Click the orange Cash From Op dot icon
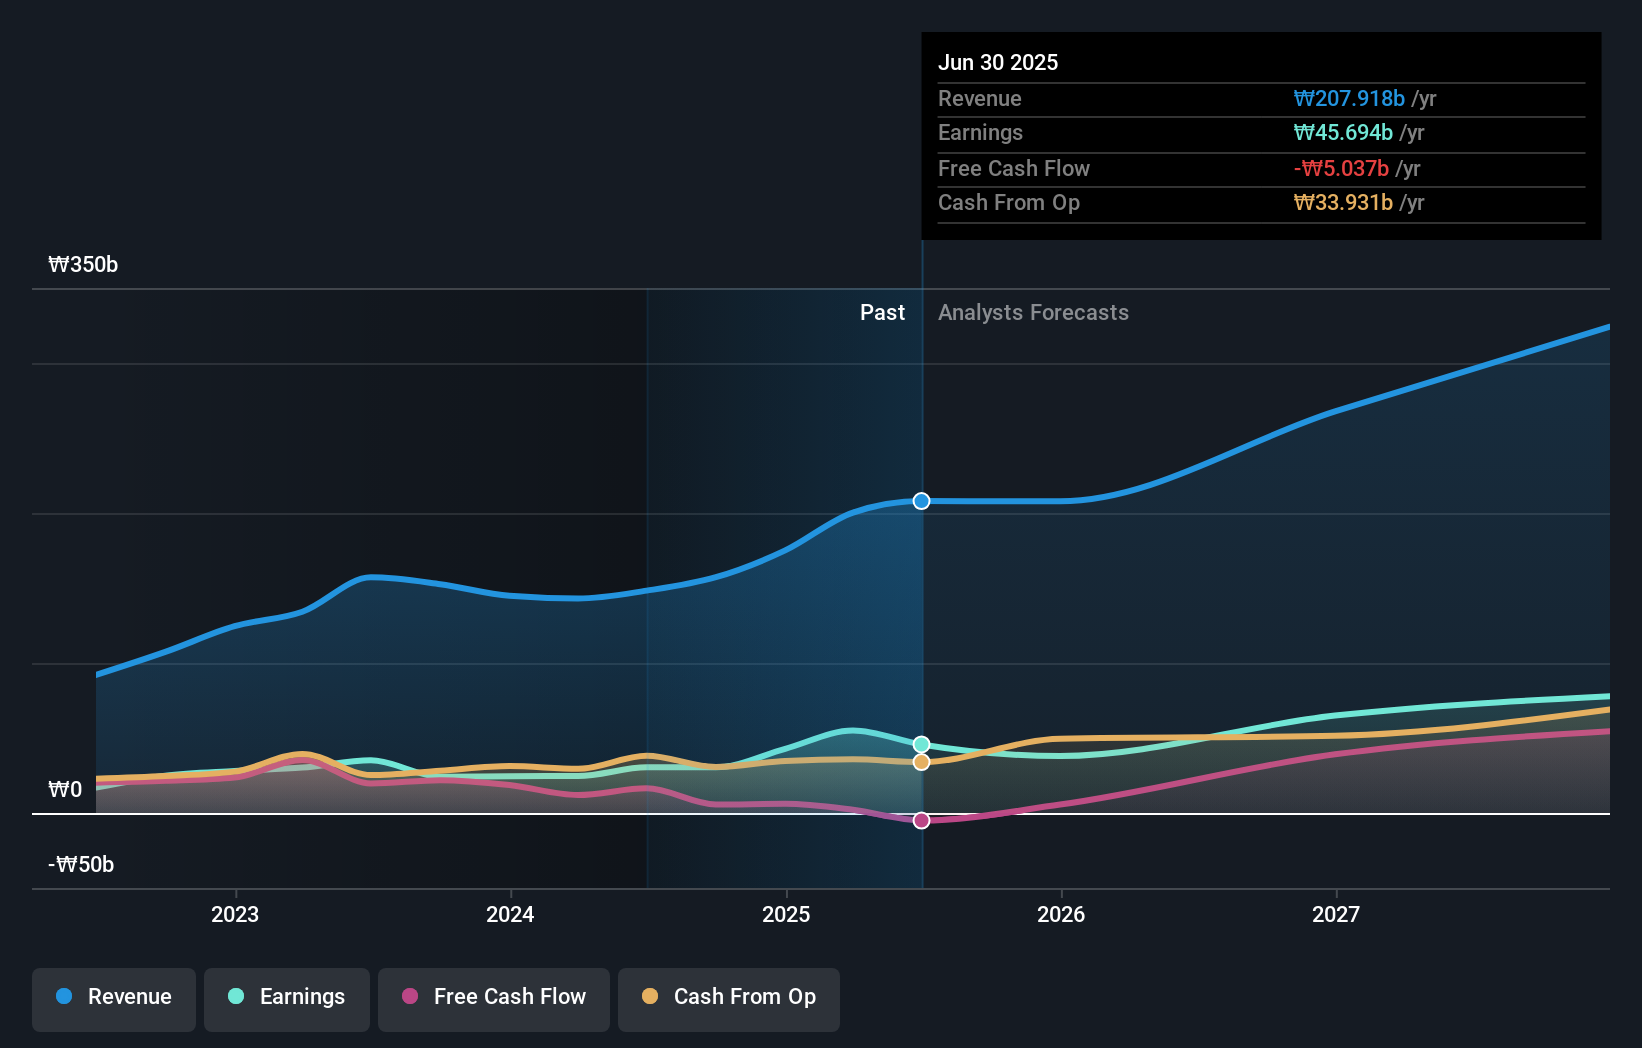 pyautogui.click(x=651, y=996)
